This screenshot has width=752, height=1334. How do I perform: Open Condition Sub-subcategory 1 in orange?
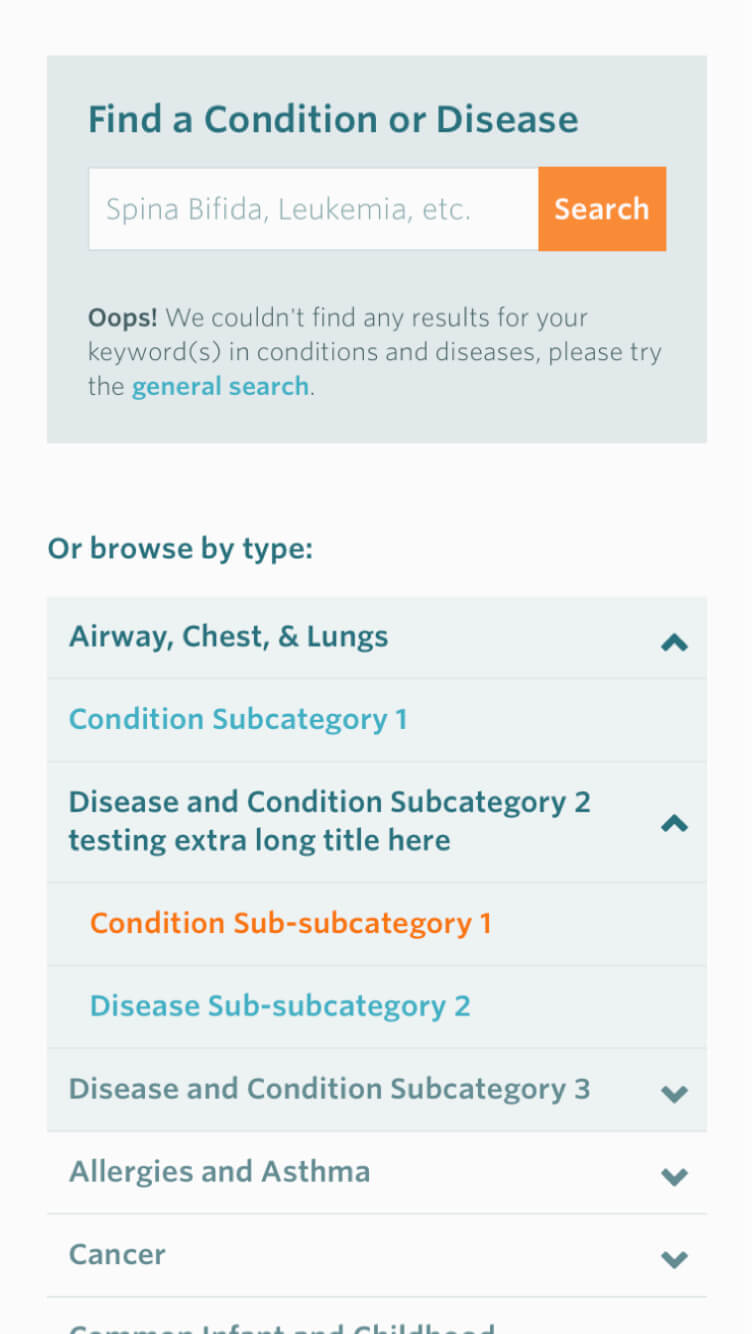(290, 923)
